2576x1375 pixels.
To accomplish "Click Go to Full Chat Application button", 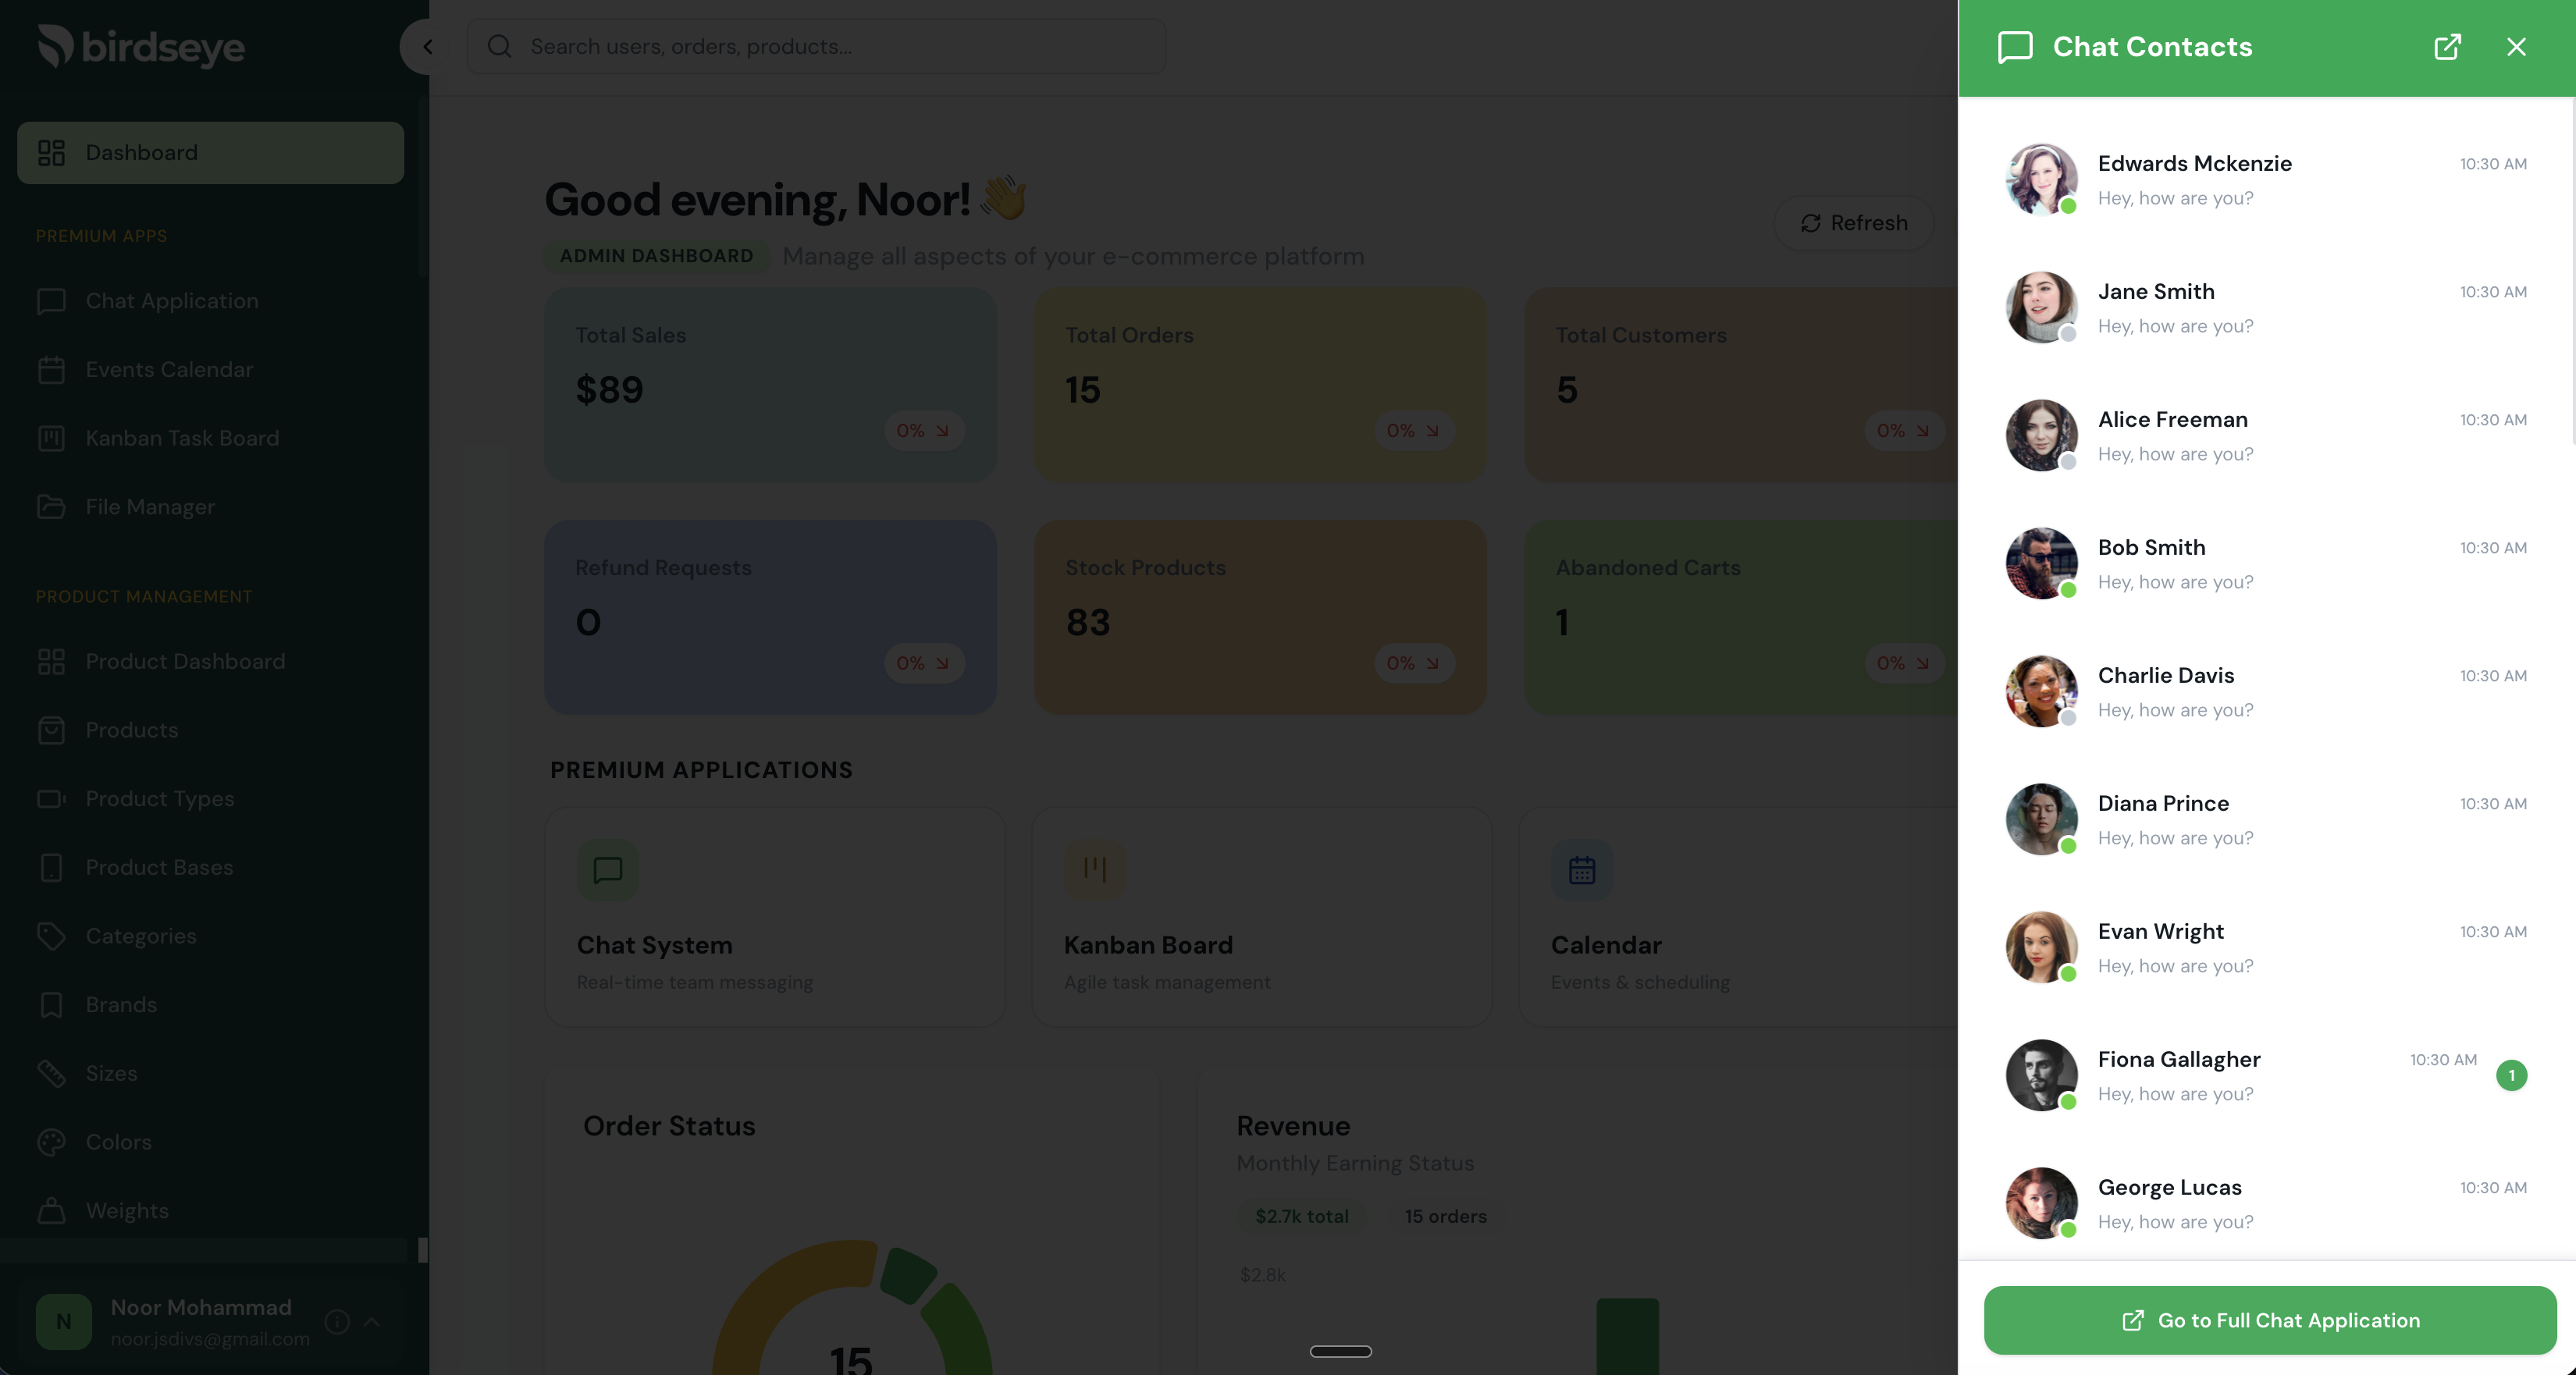I will tap(2270, 1320).
